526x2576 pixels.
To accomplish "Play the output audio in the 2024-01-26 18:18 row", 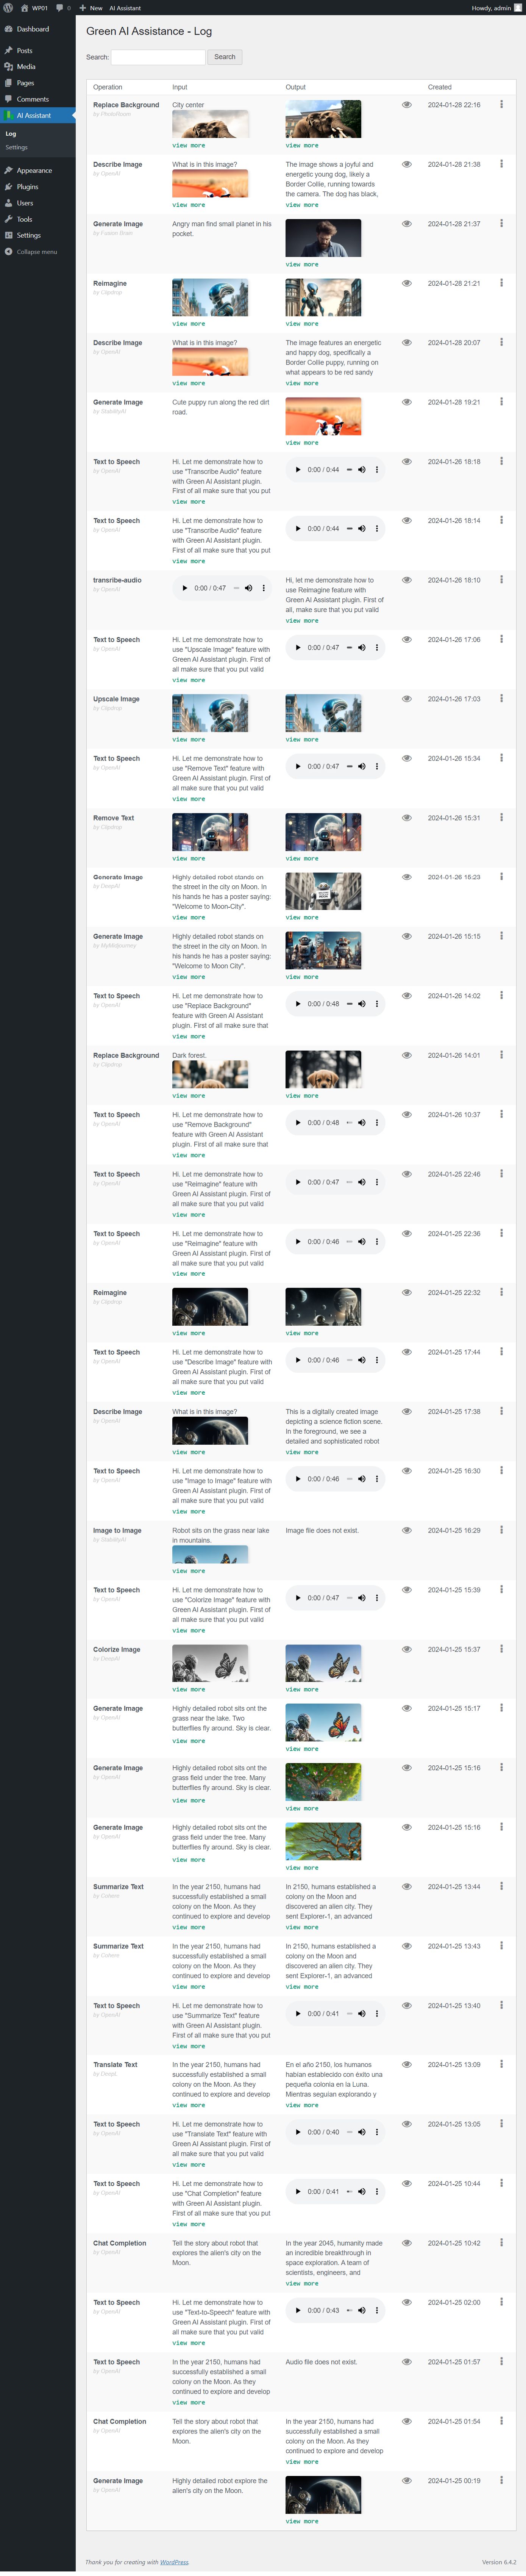I will (298, 470).
